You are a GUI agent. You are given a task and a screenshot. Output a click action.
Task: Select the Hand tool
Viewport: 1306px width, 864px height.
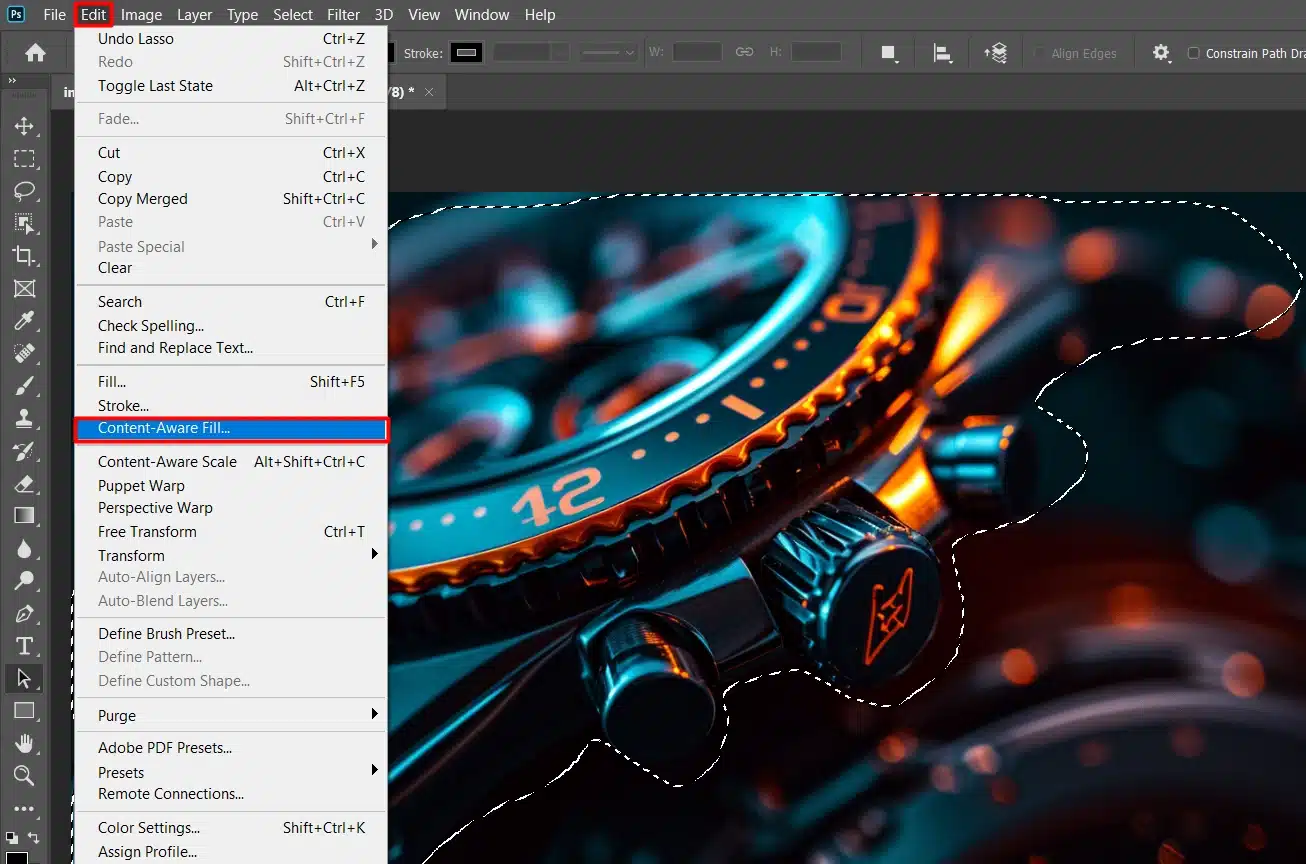click(x=24, y=743)
